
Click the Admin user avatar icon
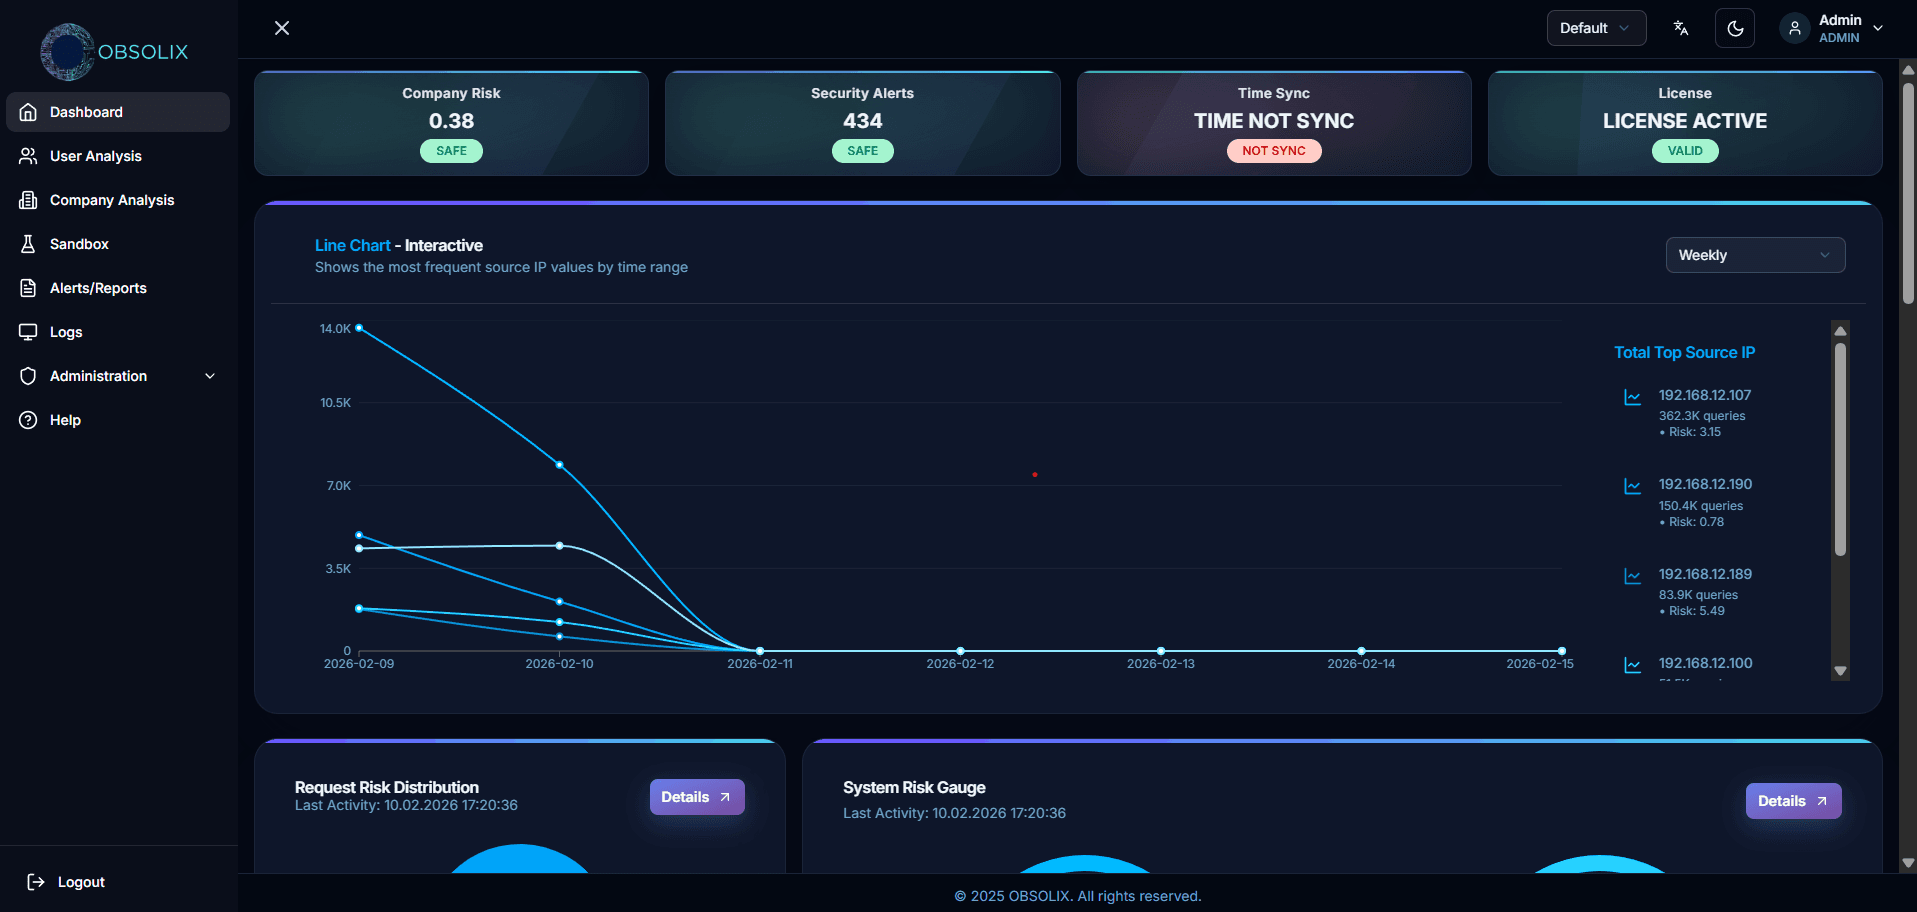[x=1795, y=28]
